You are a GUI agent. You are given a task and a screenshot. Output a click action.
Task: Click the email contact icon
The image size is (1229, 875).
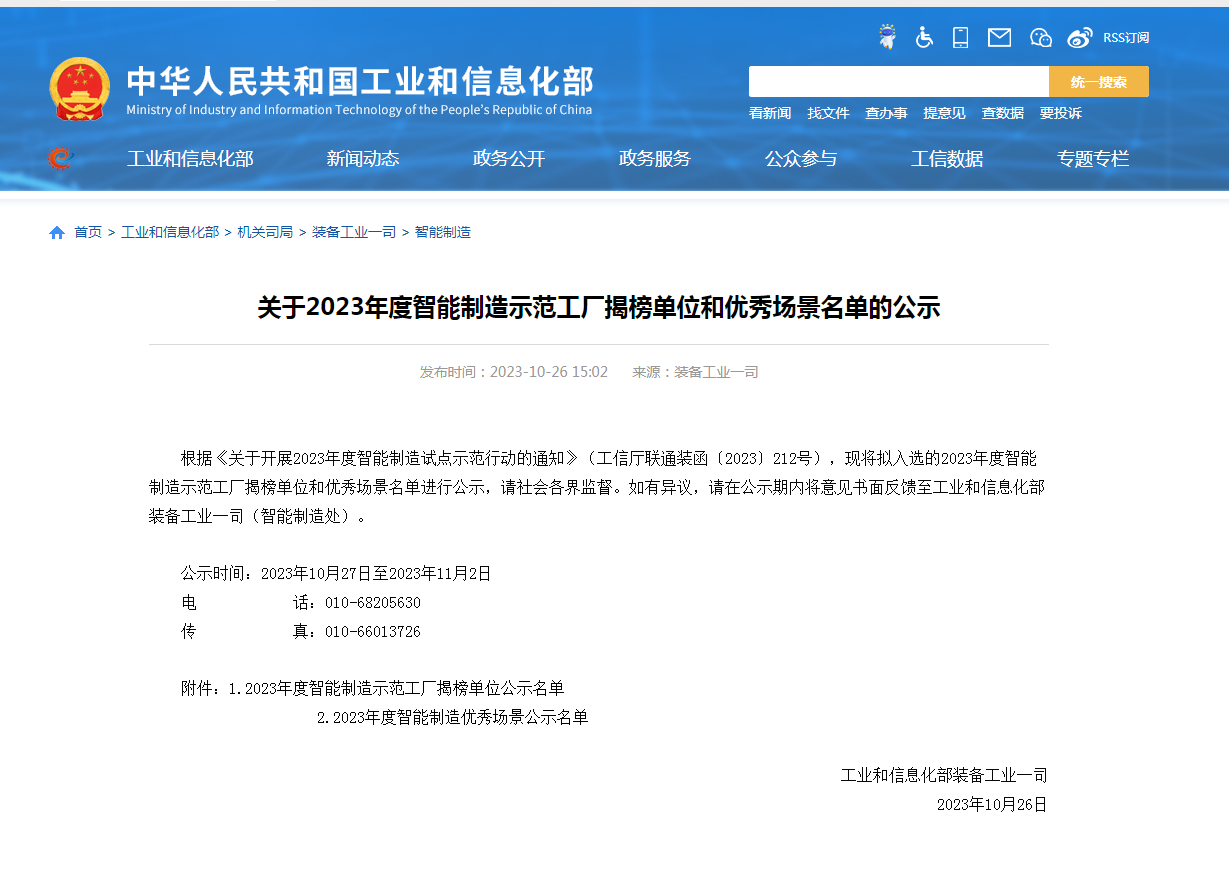tap(999, 37)
